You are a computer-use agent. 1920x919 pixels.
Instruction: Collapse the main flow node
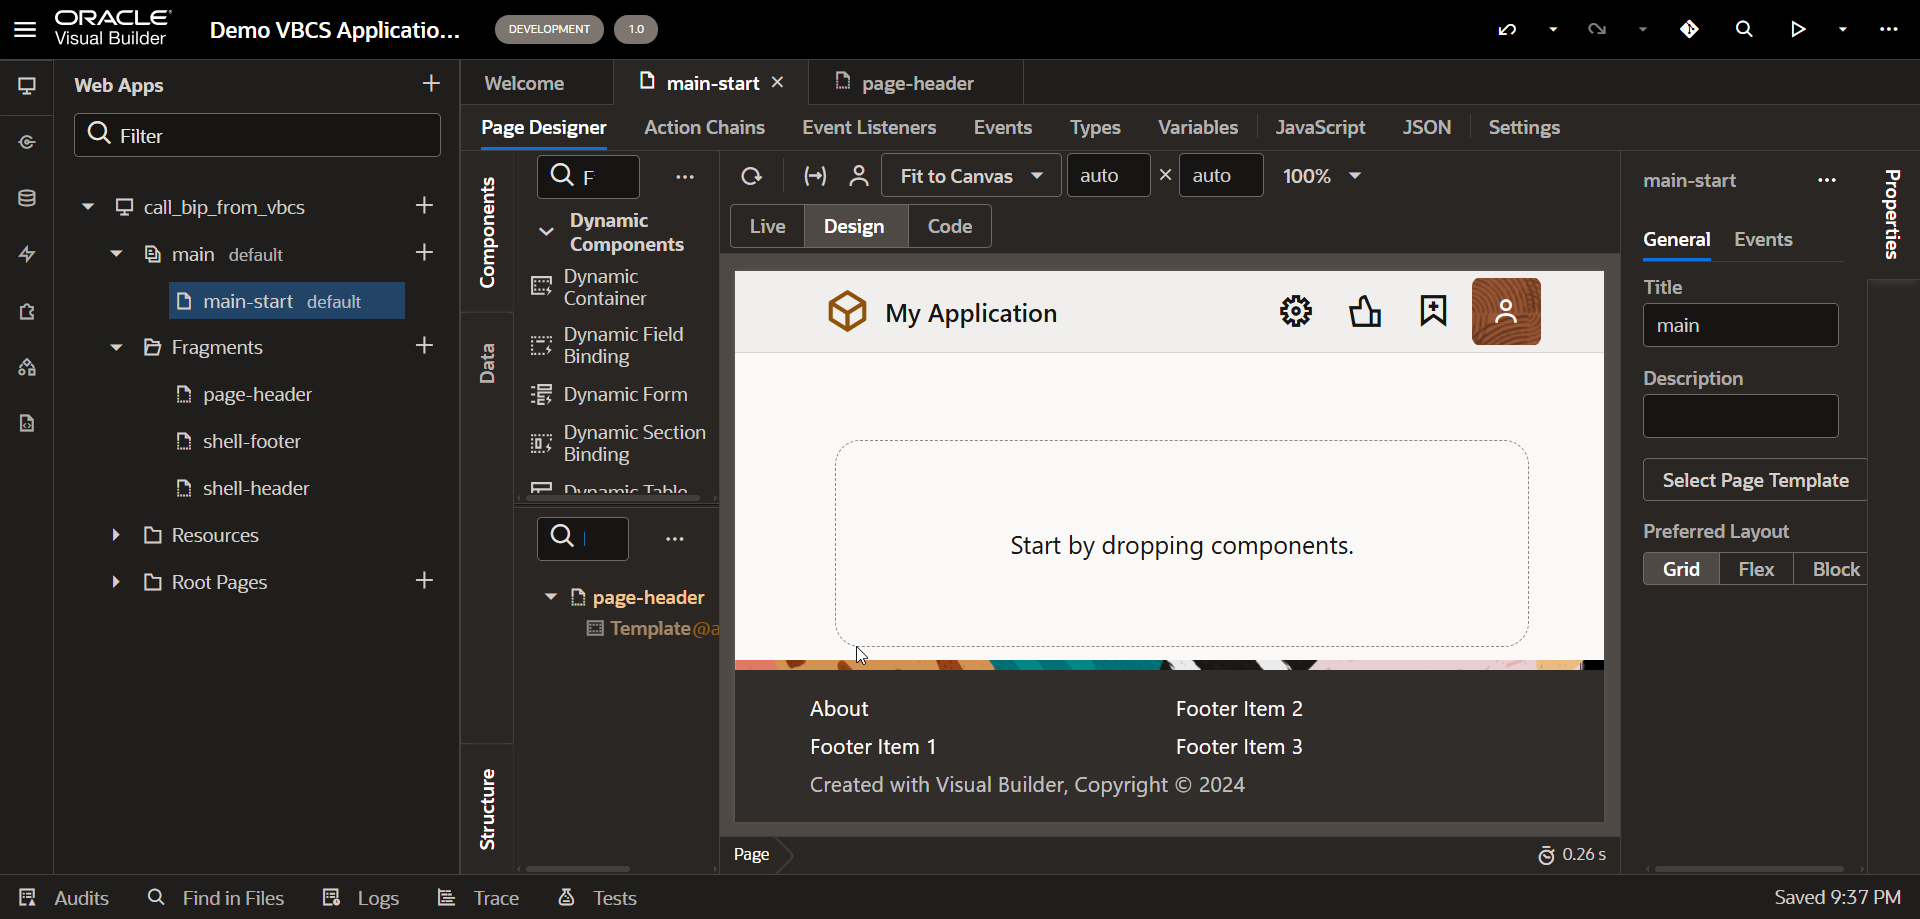coord(116,254)
